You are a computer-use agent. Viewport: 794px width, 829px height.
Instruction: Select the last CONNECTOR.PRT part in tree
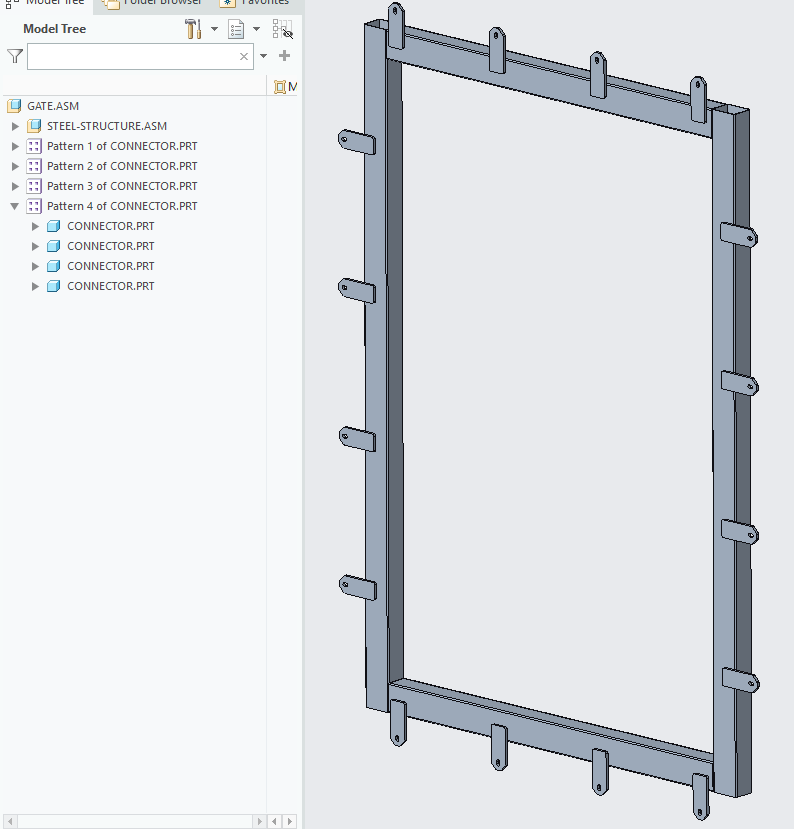110,286
